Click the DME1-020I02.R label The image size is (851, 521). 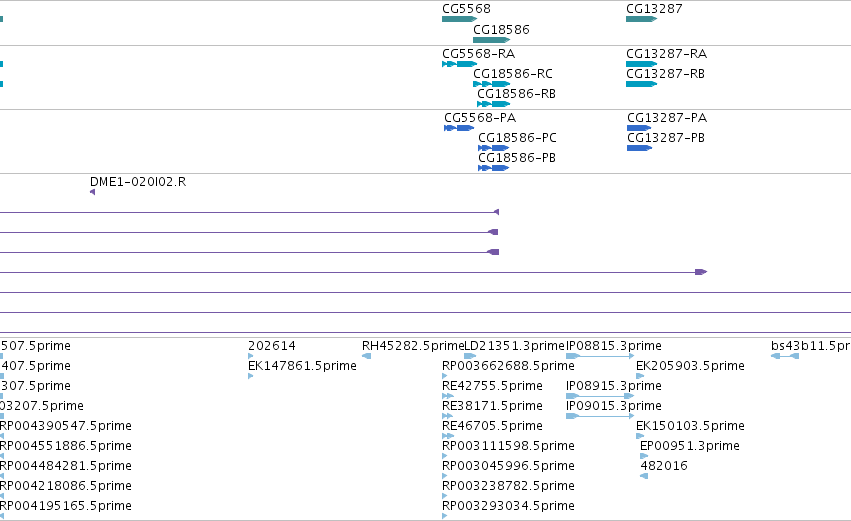138,182
